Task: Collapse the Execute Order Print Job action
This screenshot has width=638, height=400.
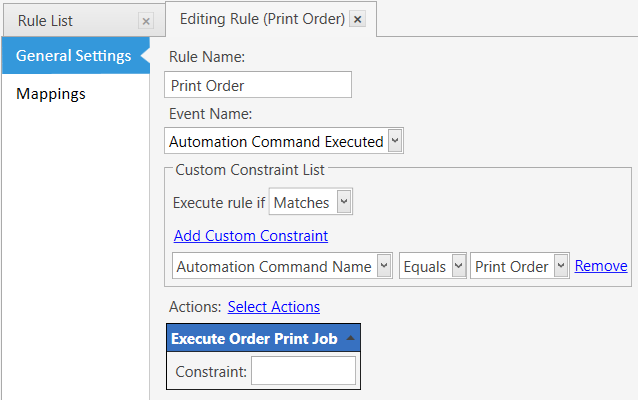Action: point(350,338)
